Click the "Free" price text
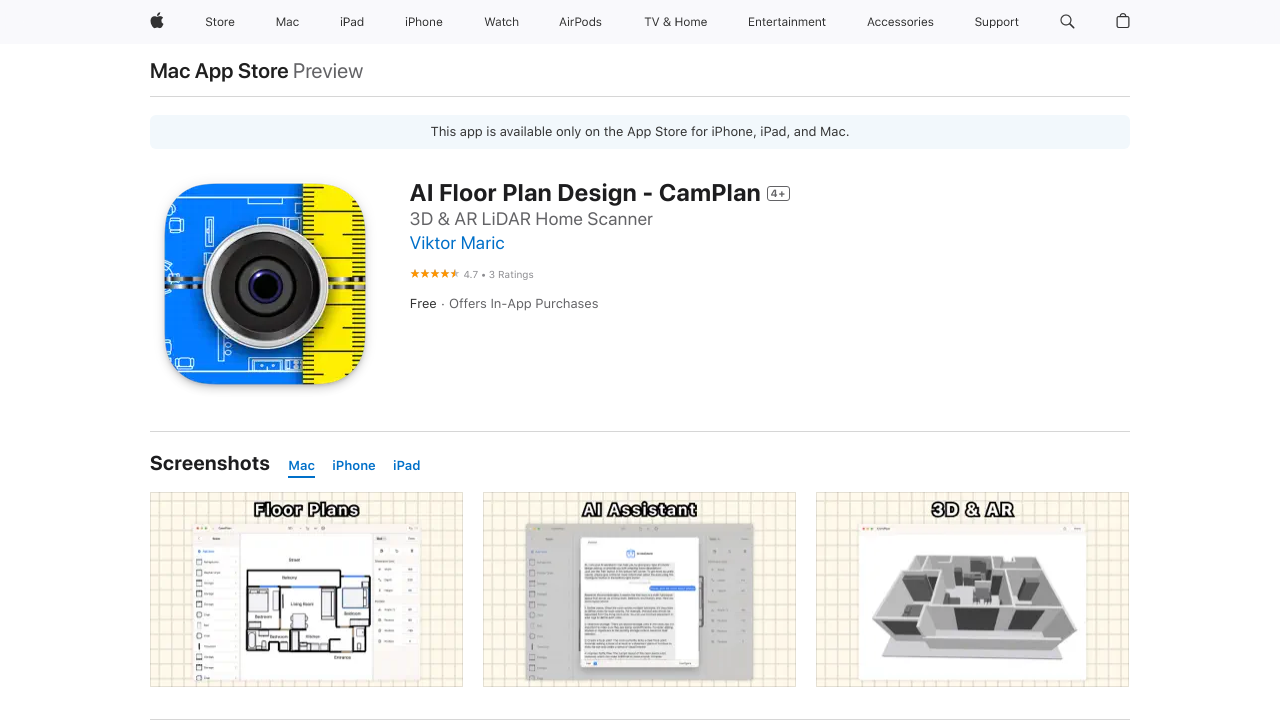Screen dimensions: 1280x720 click(x=423, y=304)
